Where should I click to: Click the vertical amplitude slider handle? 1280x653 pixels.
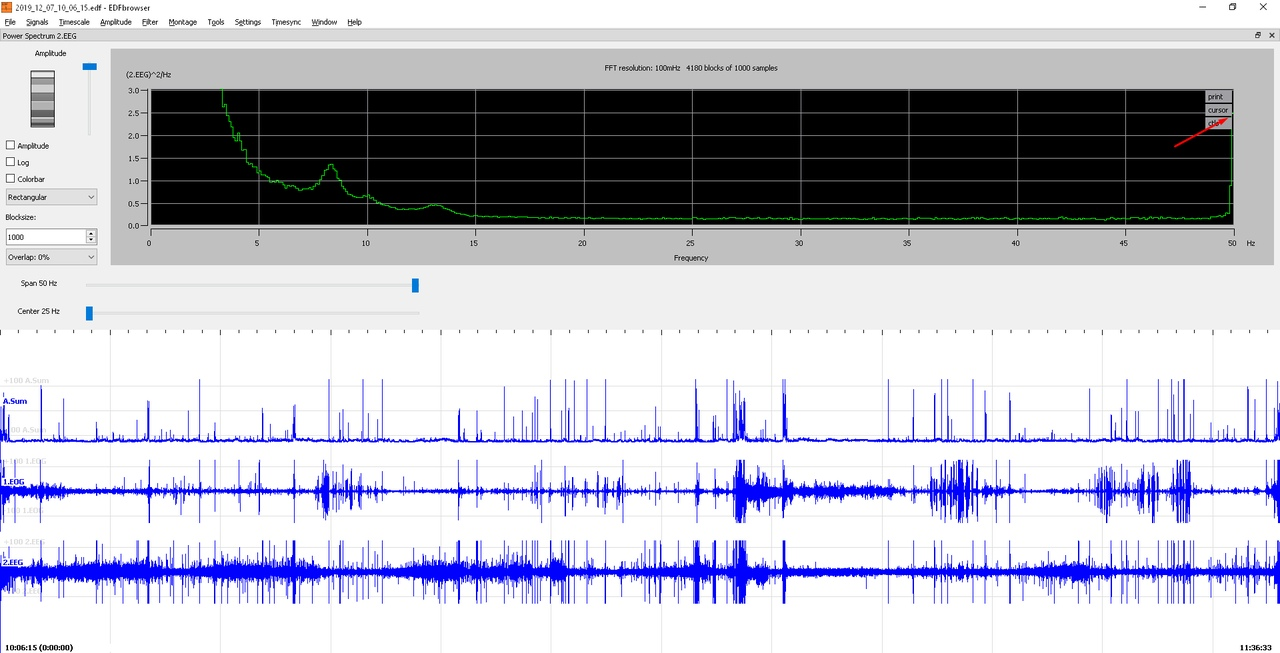coord(90,66)
